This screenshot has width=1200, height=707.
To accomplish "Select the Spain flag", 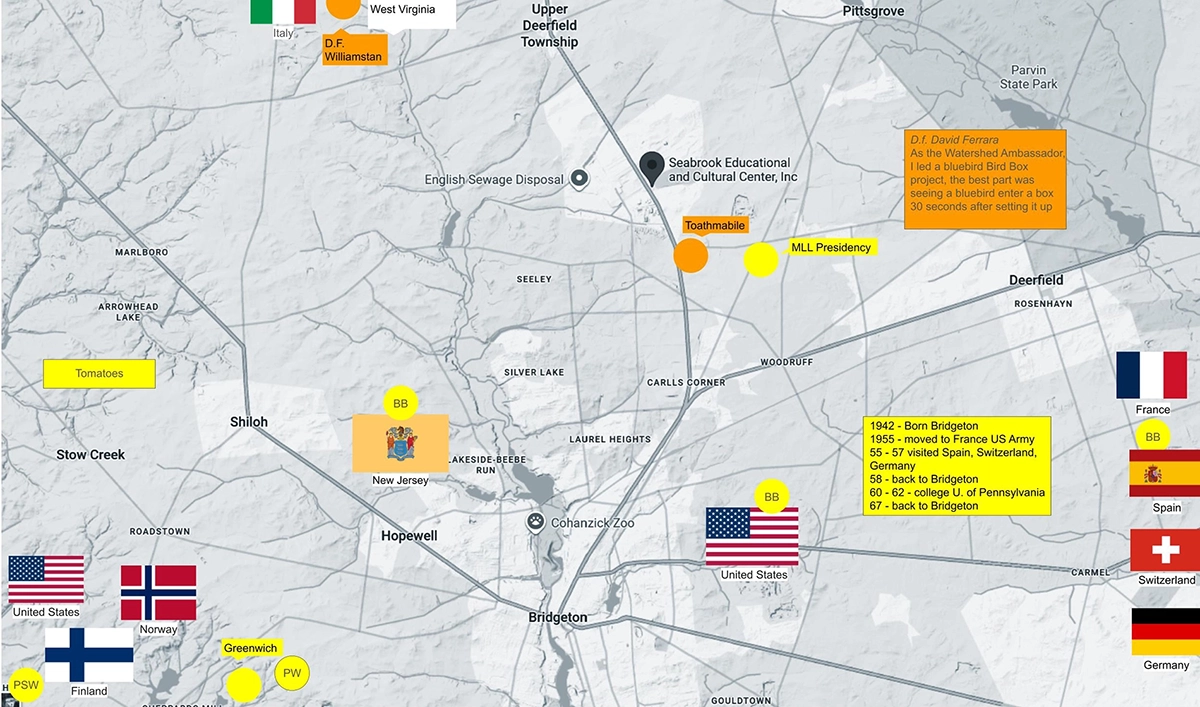I will point(1164,474).
